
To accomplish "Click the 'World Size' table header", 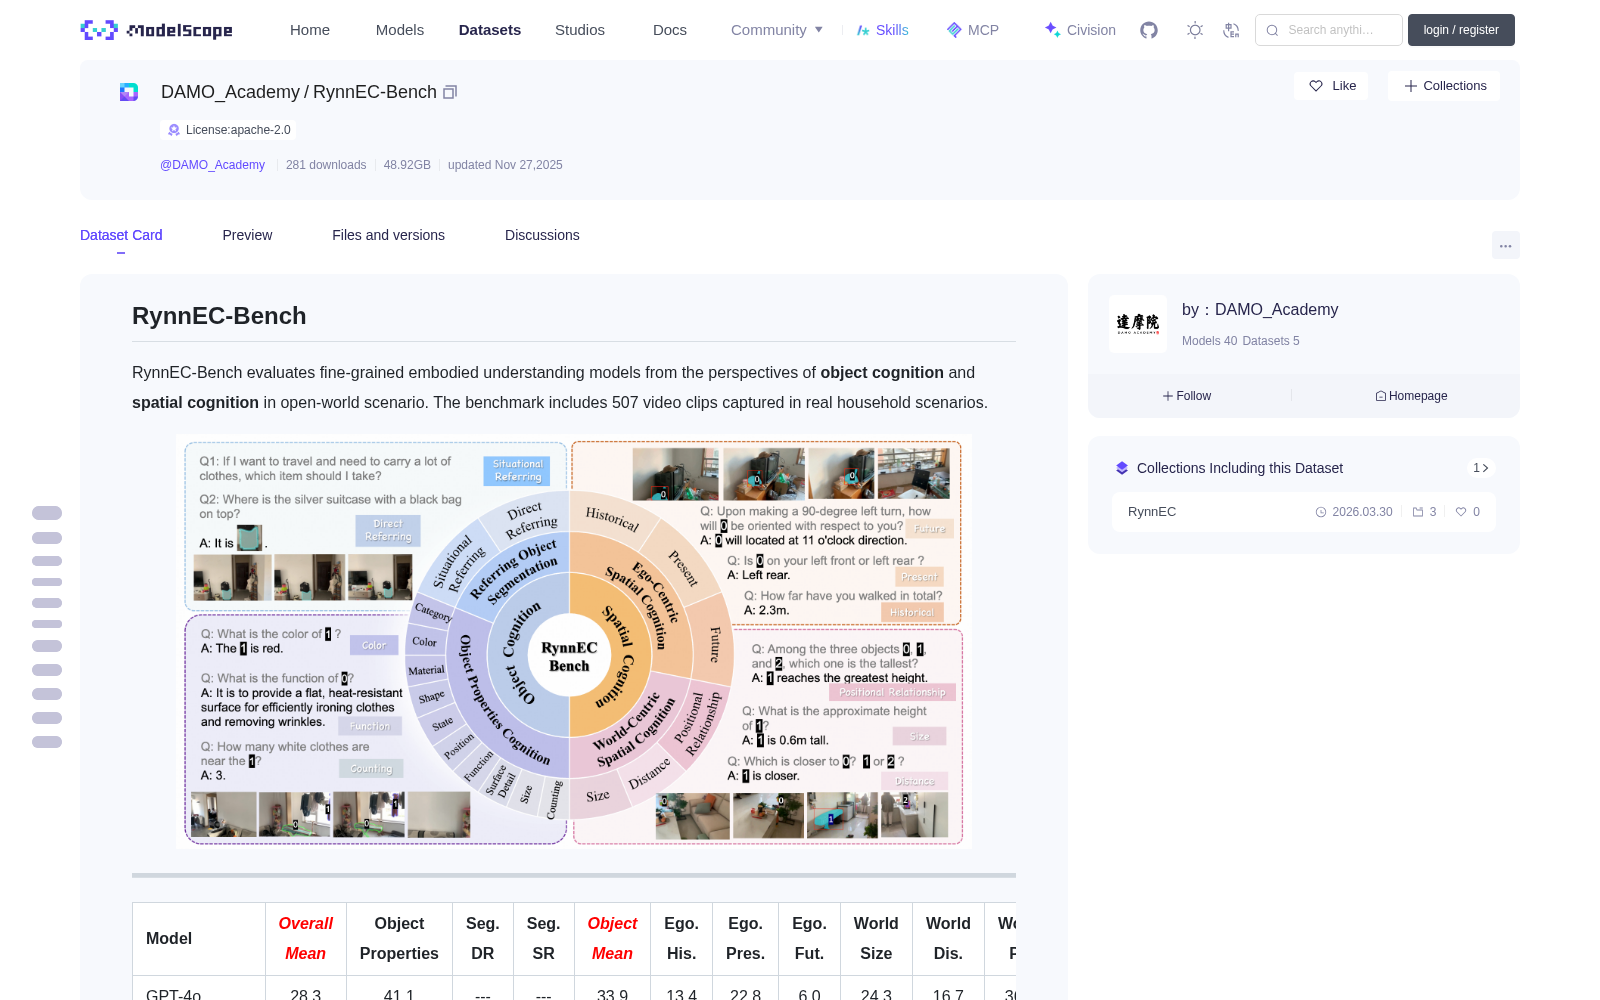I will pyautogui.click(x=876, y=939).
